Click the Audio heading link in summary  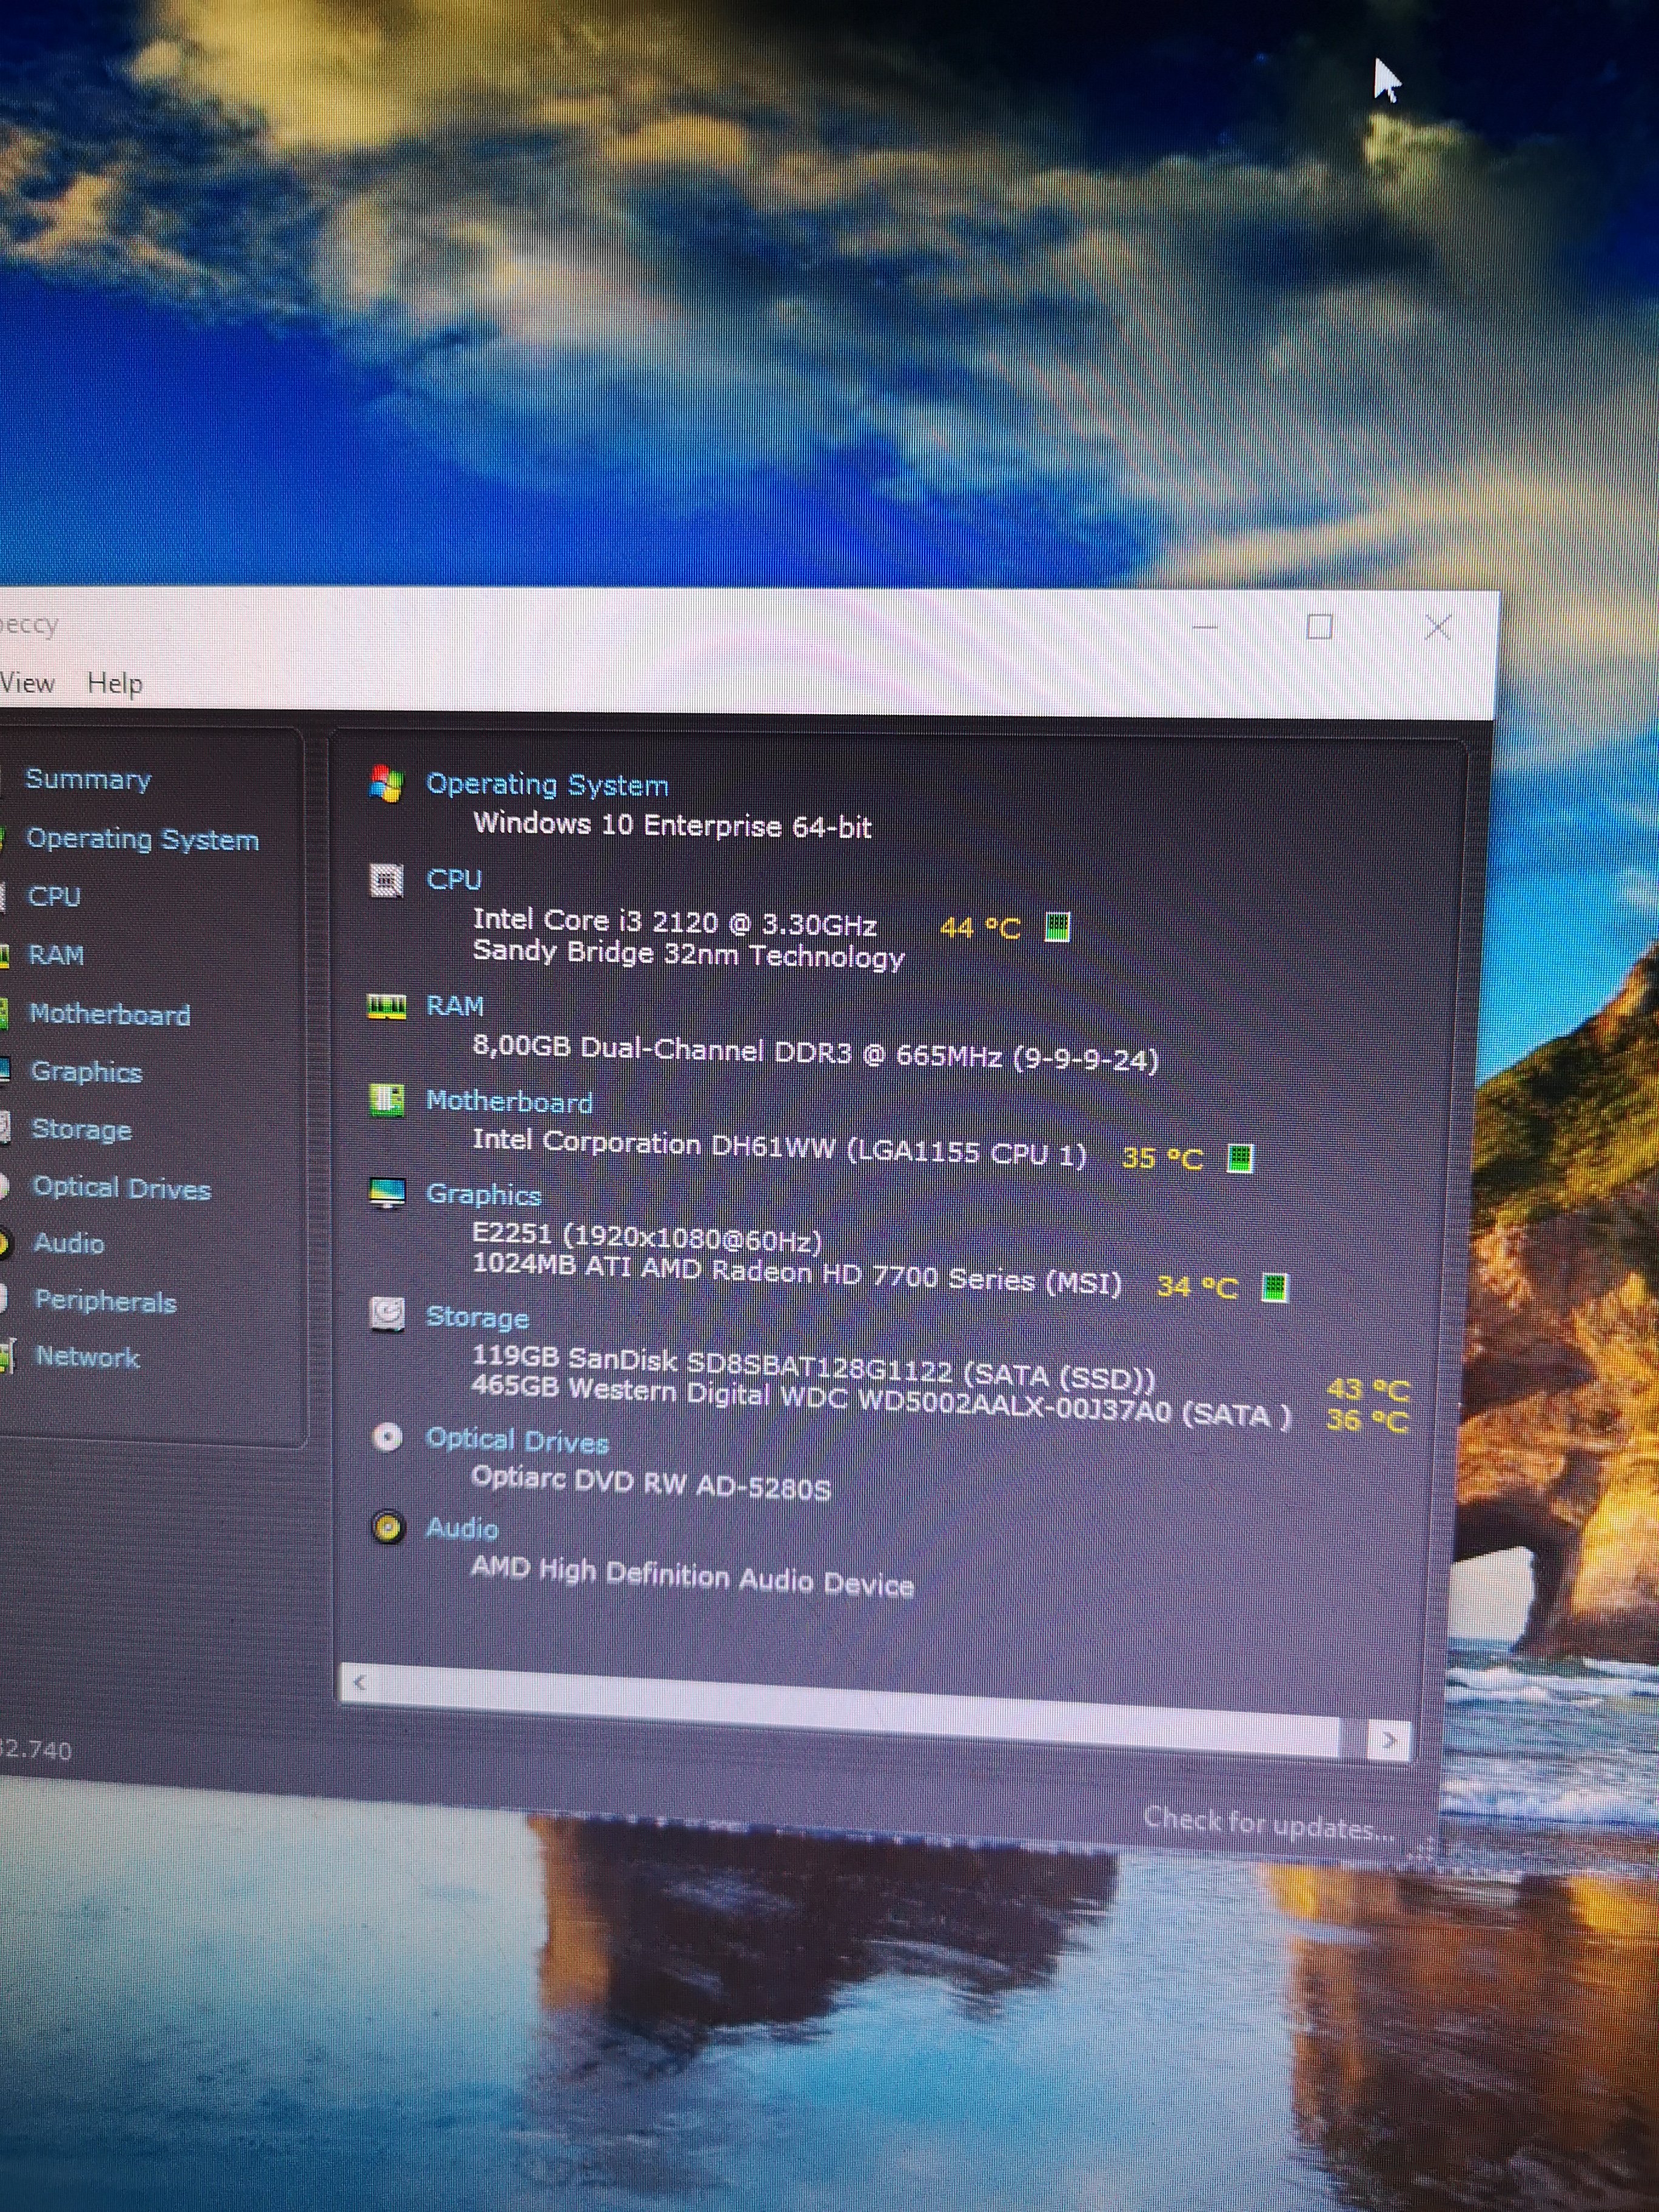(x=462, y=1529)
